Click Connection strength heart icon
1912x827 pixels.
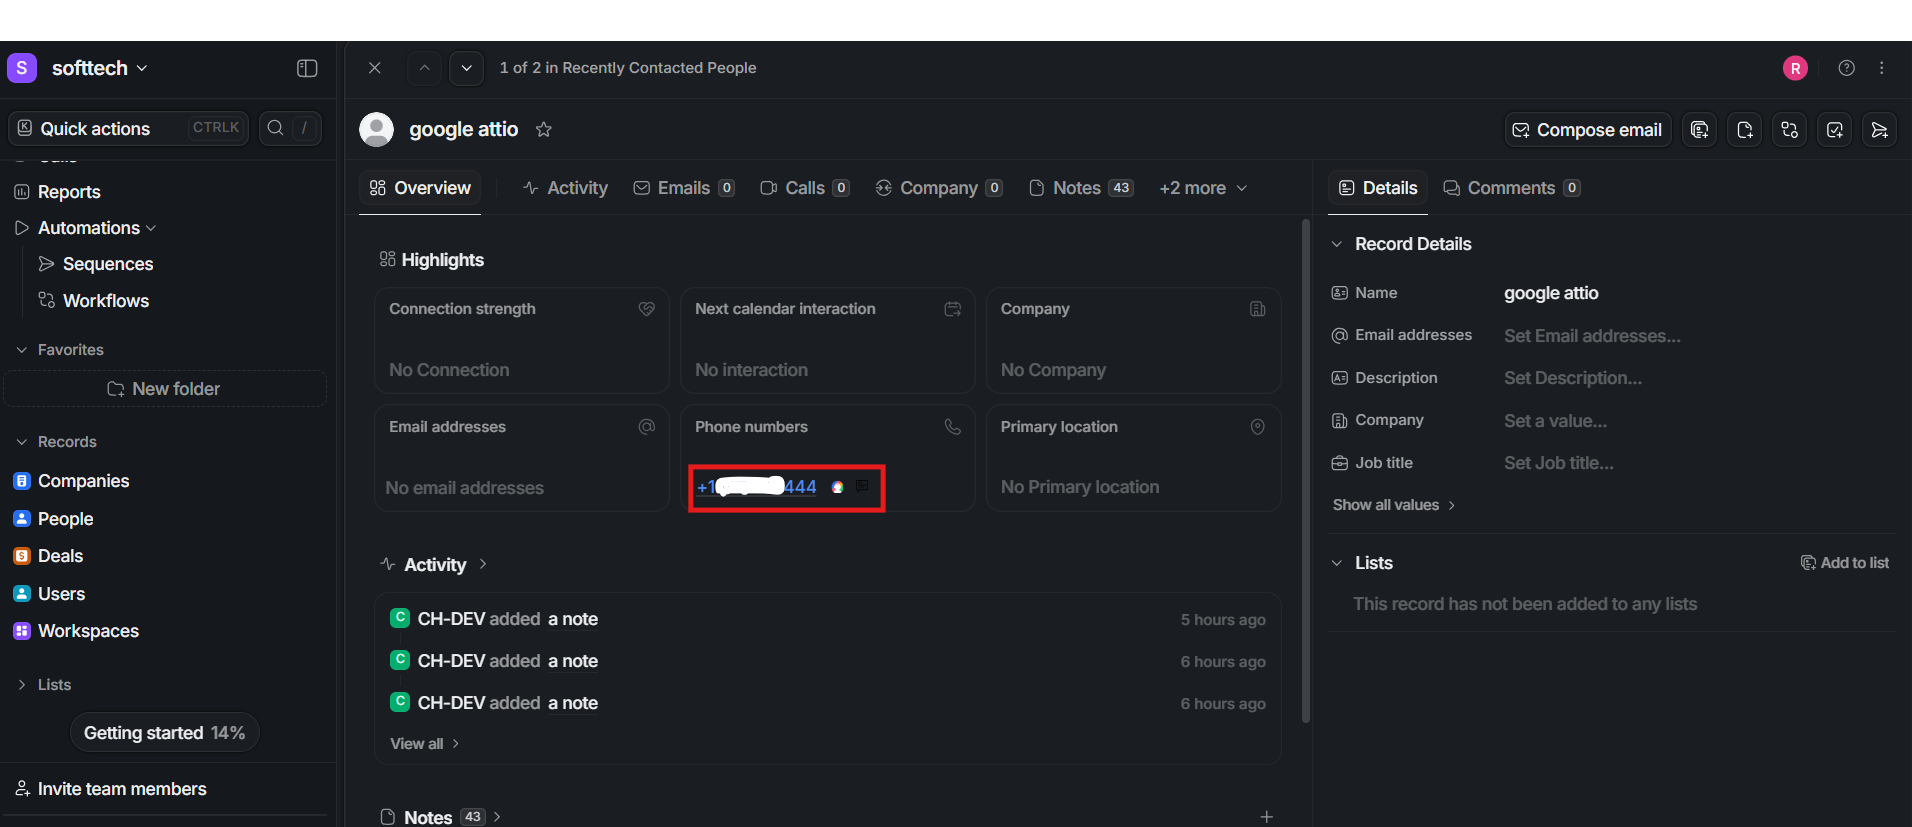pyautogui.click(x=647, y=309)
